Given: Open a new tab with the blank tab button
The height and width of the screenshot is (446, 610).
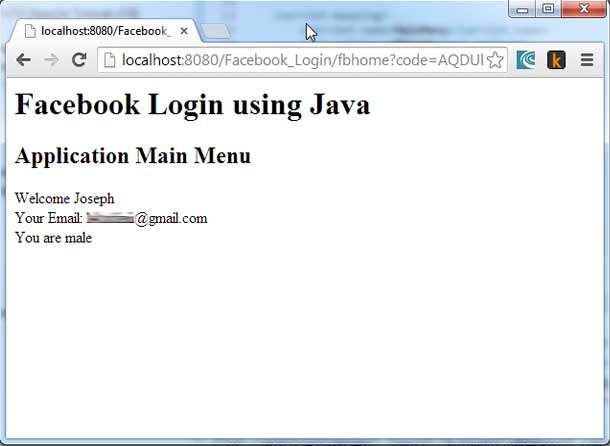Looking at the screenshot, I should (216, 31).
